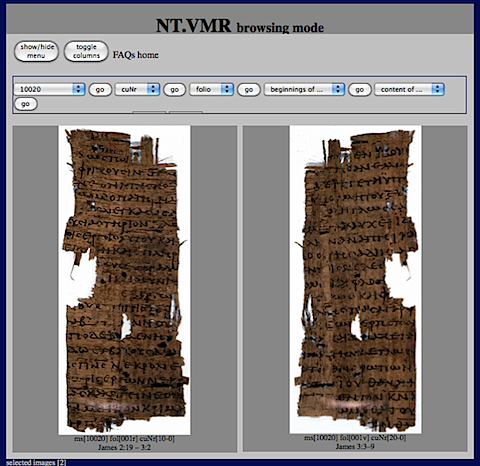480x466 pixels.
Task: Click the 'James 3:3–9' caption
Action: pyautogui.click(x=355, y=446)
